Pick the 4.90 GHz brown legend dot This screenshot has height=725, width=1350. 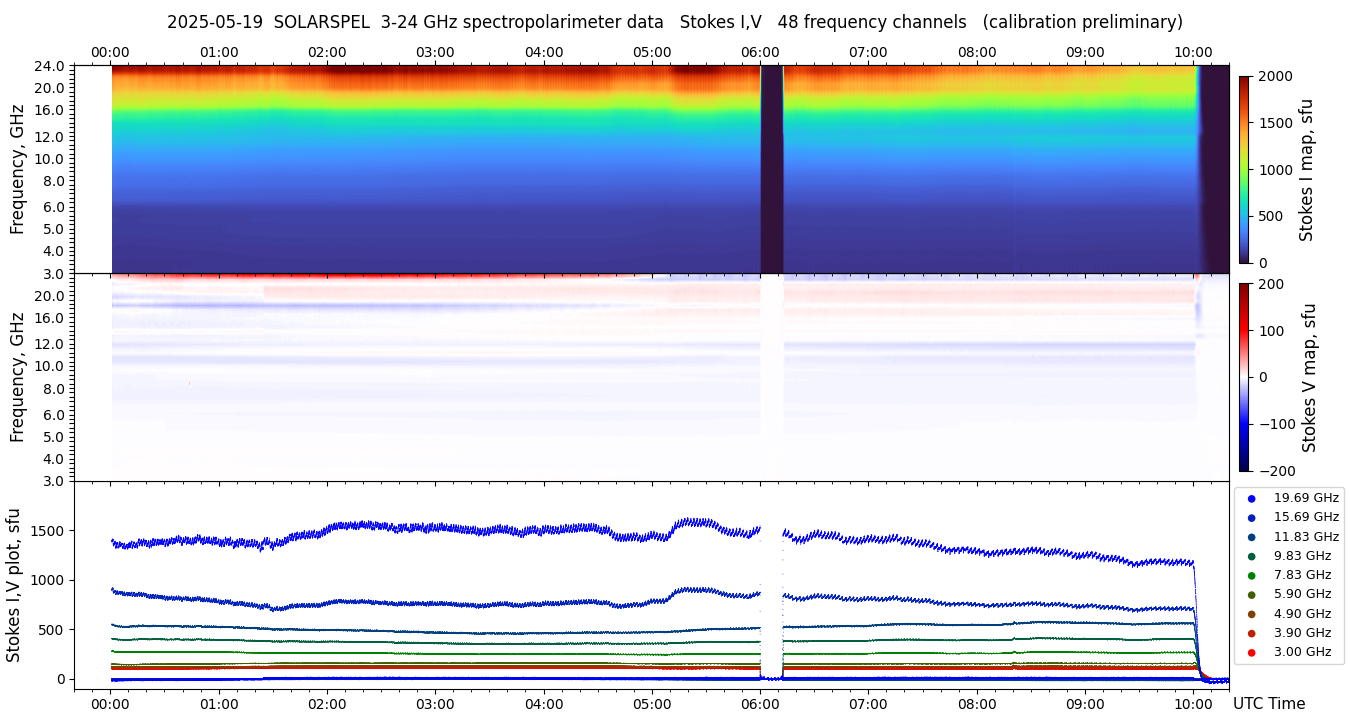[1251, 614]
